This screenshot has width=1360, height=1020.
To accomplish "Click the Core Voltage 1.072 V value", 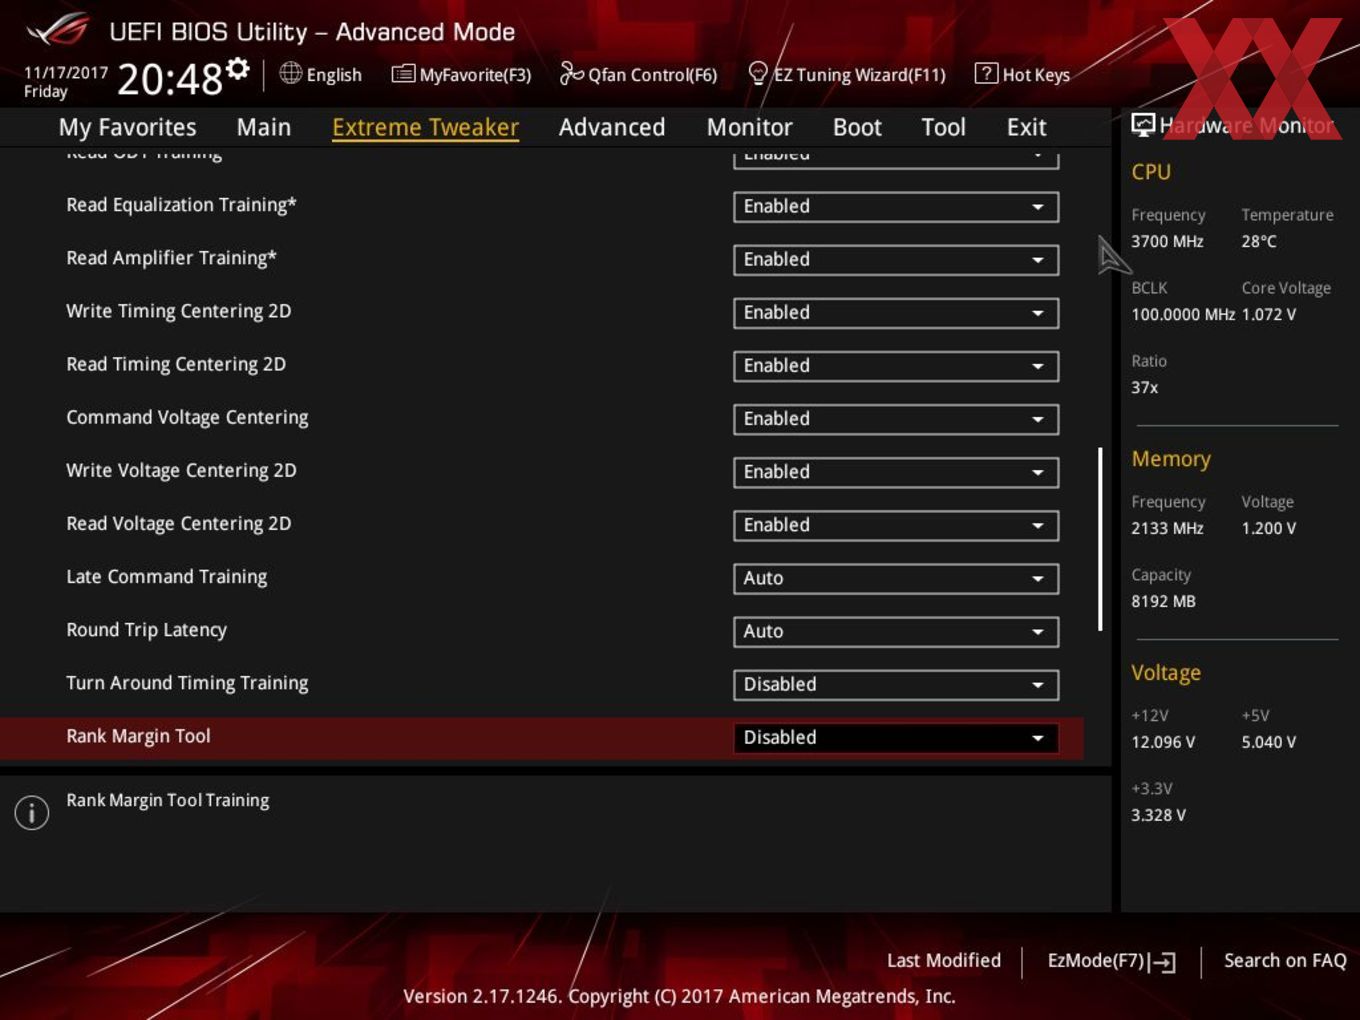I will tap(1269, 314).
